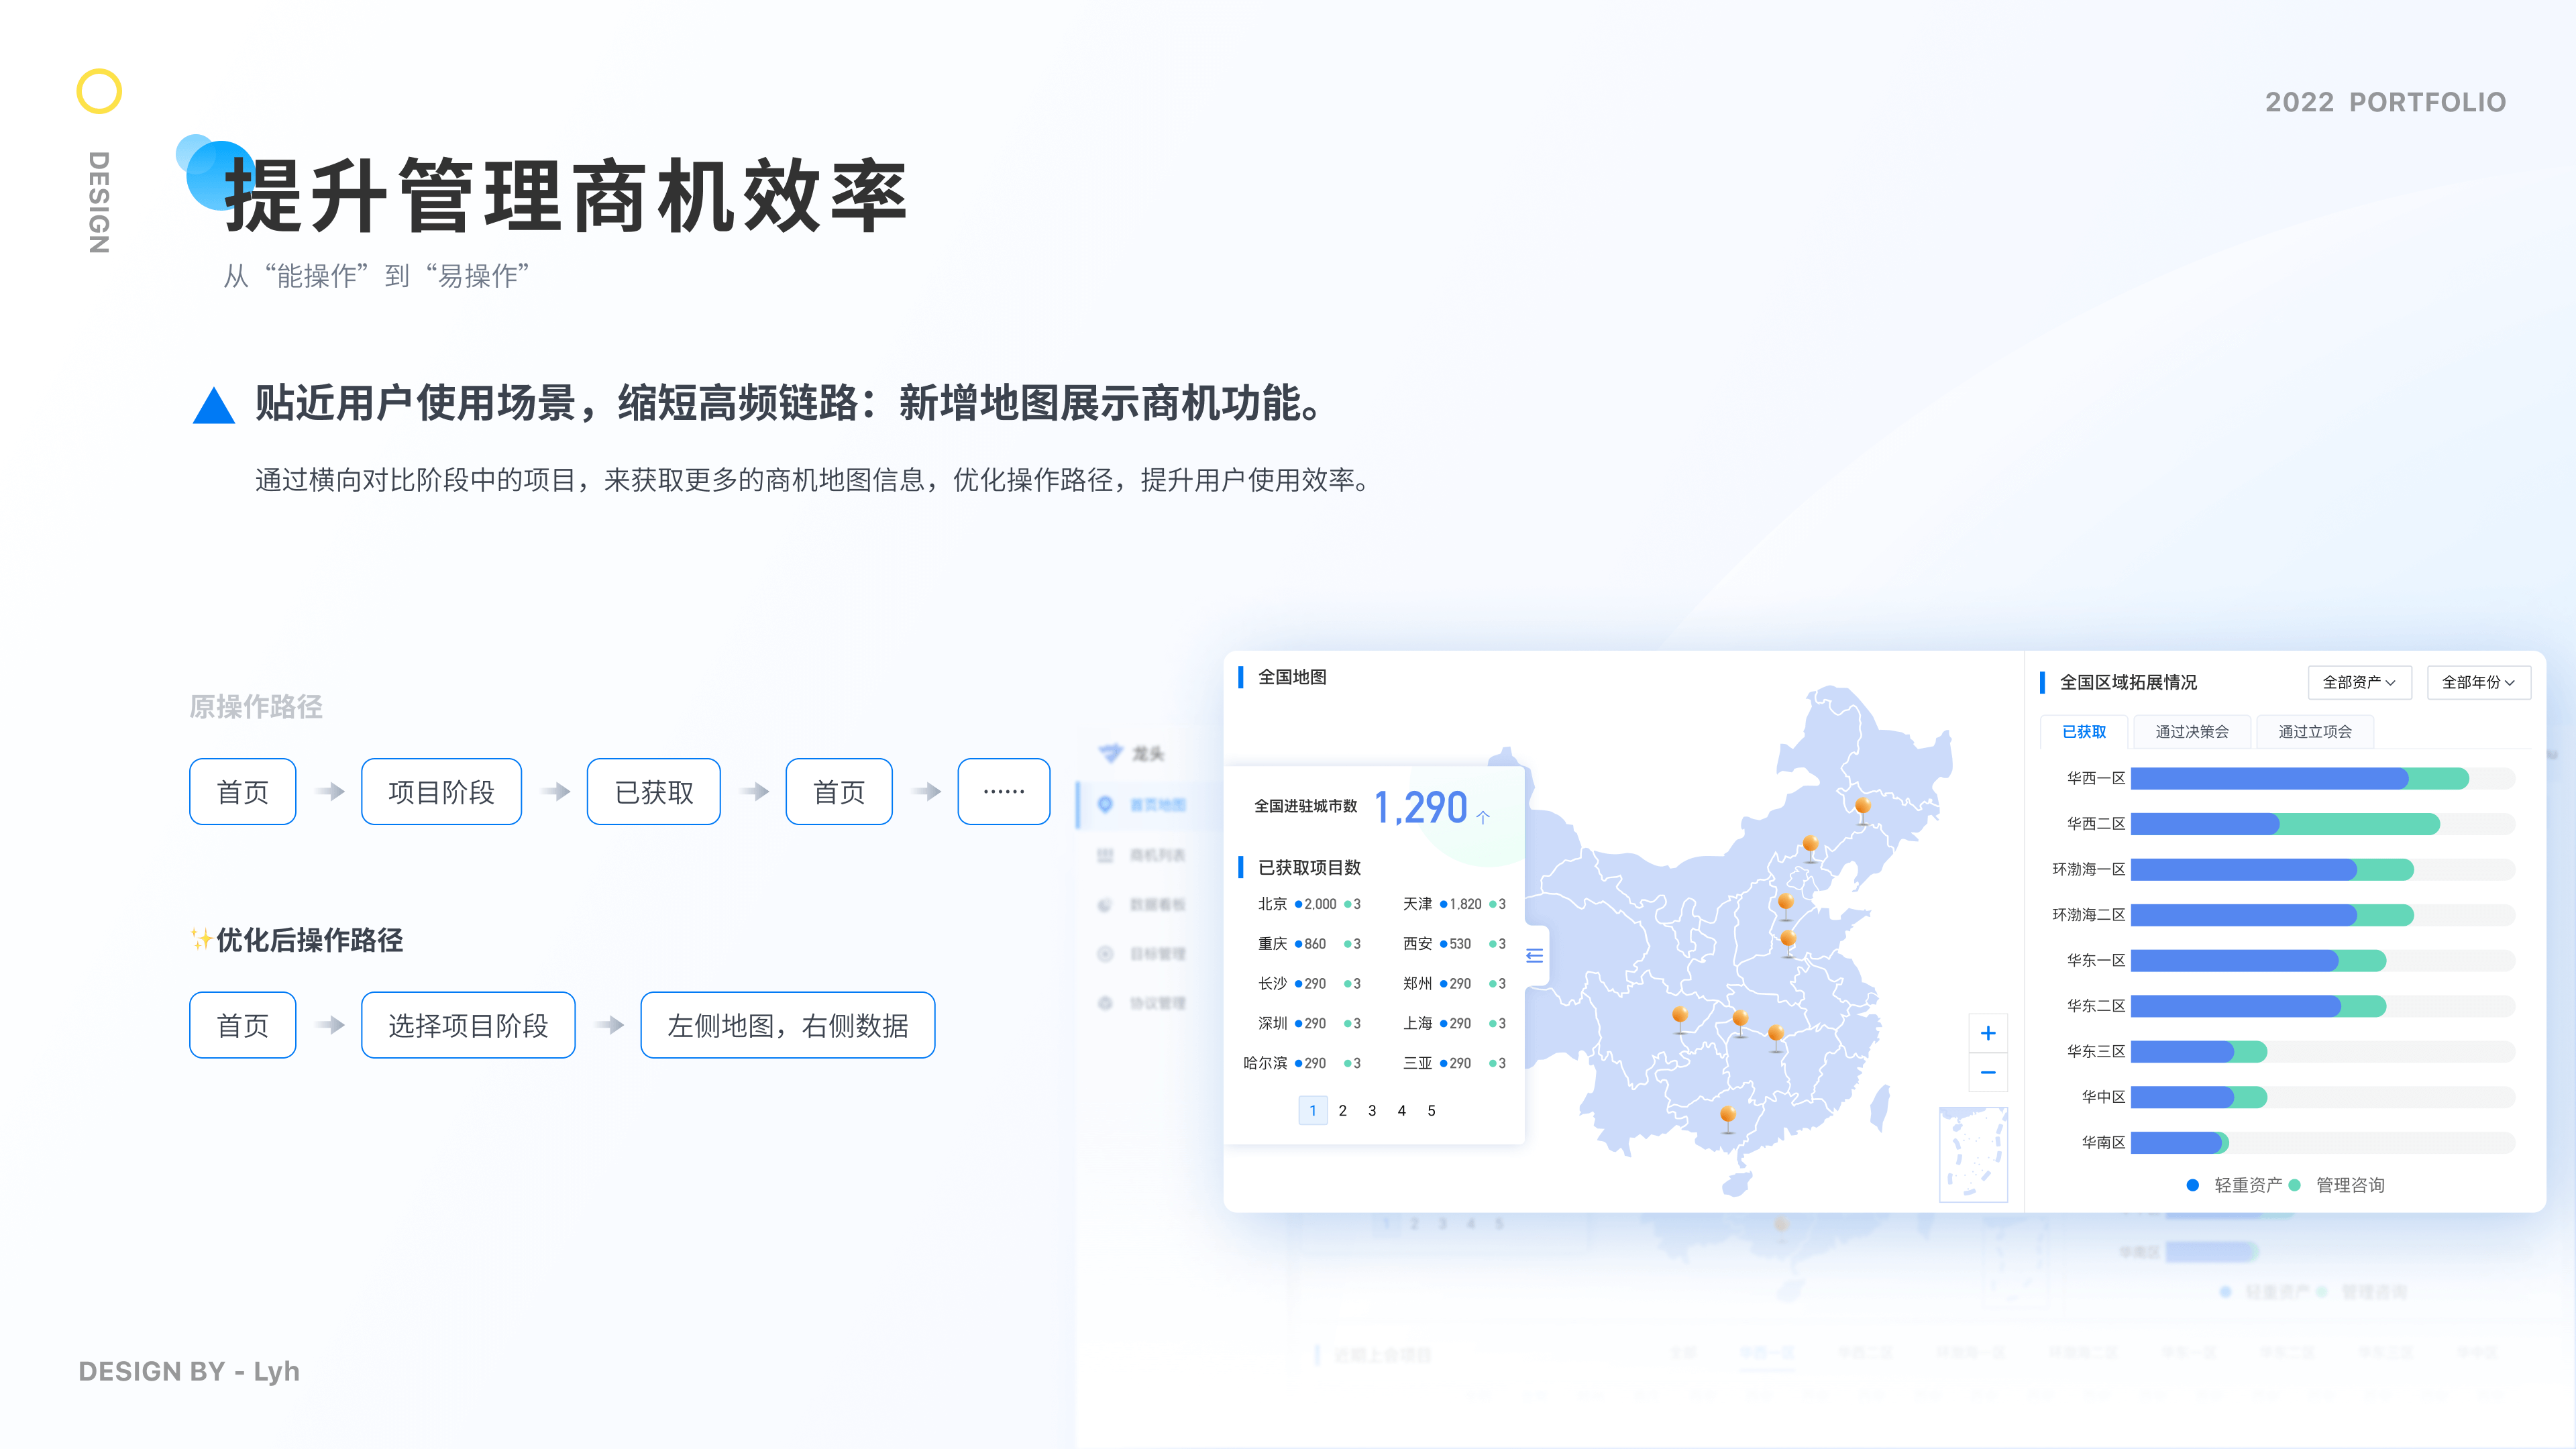Image resolution: width=2576 pixels, height=1449 pixels.
Task: Click the zoom in plus button on map
Action: click(1988, 1033)
